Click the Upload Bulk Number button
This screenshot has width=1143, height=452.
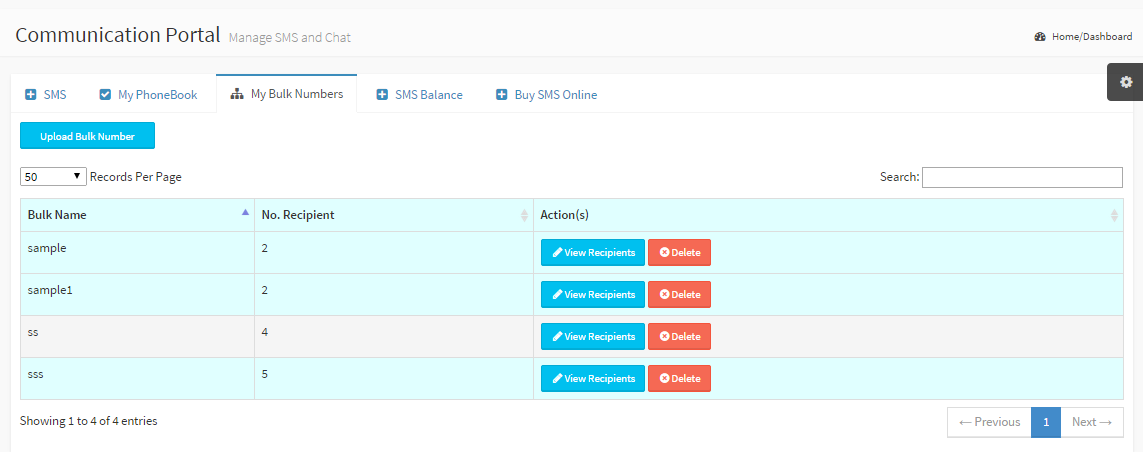(x=87, y=136)
